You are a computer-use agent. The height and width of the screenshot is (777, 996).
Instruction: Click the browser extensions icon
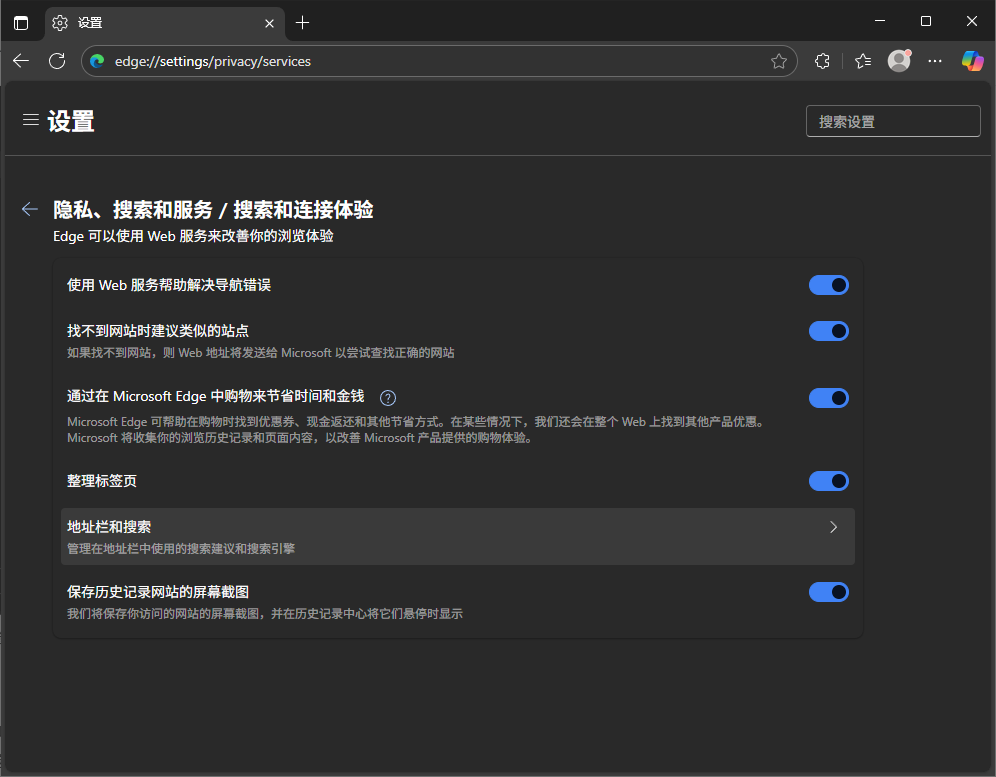[822, 61]
